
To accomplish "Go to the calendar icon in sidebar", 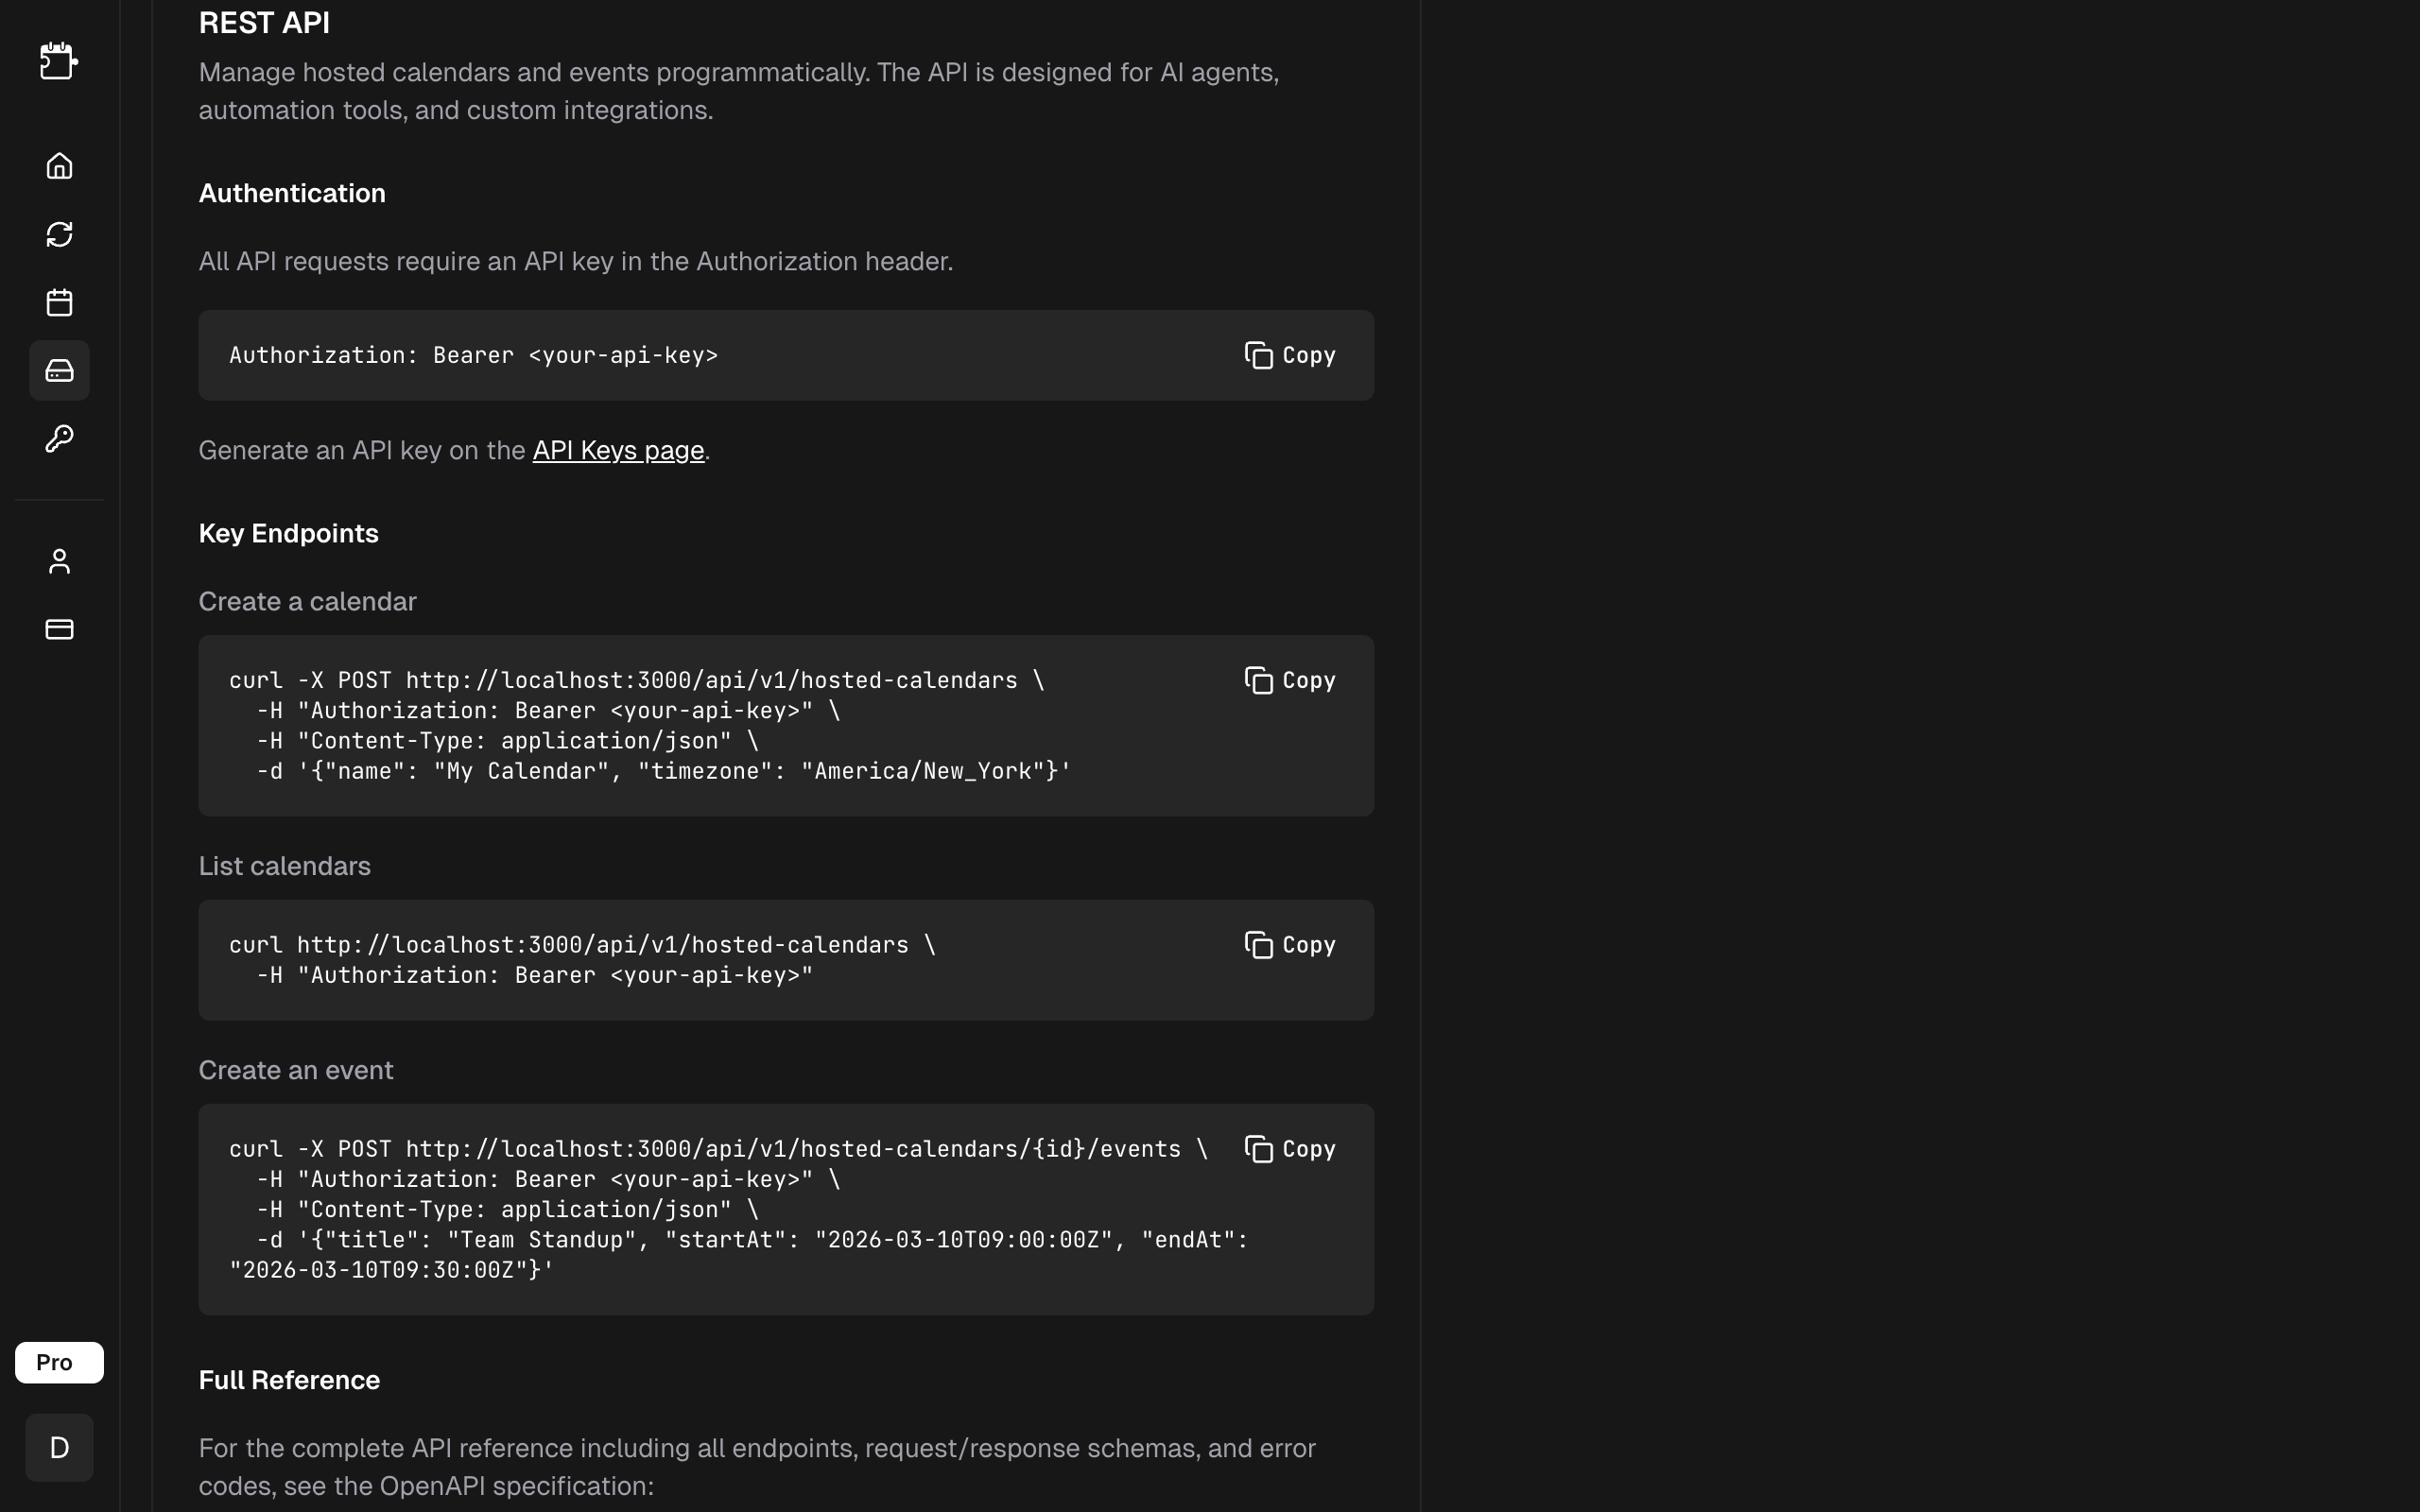I will pyautogui.click(x=59, y=302).
